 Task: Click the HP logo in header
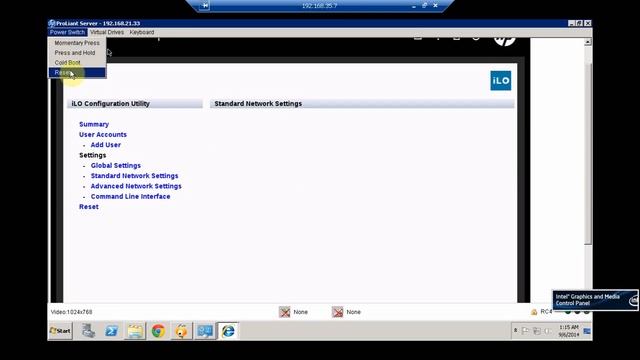tap(504, 41)
